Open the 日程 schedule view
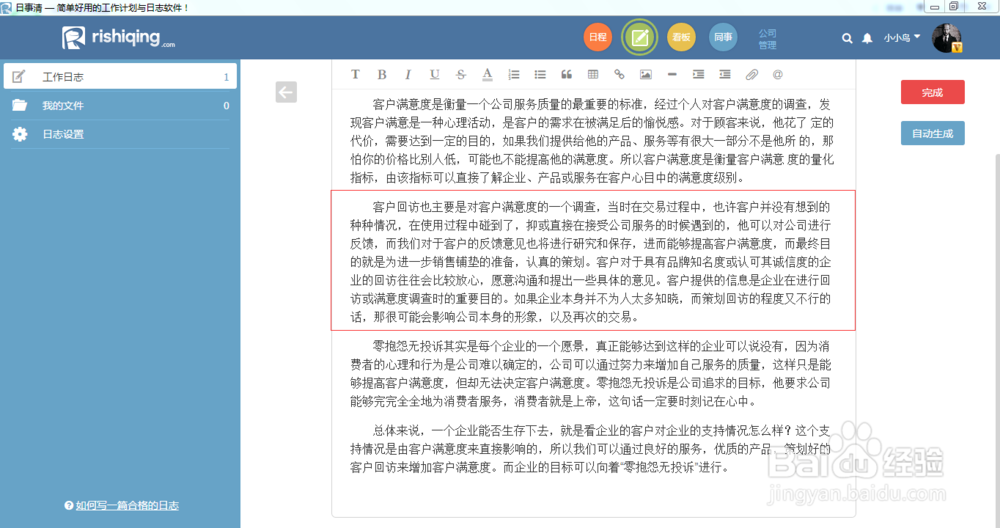Screen dimensions: 1000x528 pyautogui.click(x=598, y=37)
